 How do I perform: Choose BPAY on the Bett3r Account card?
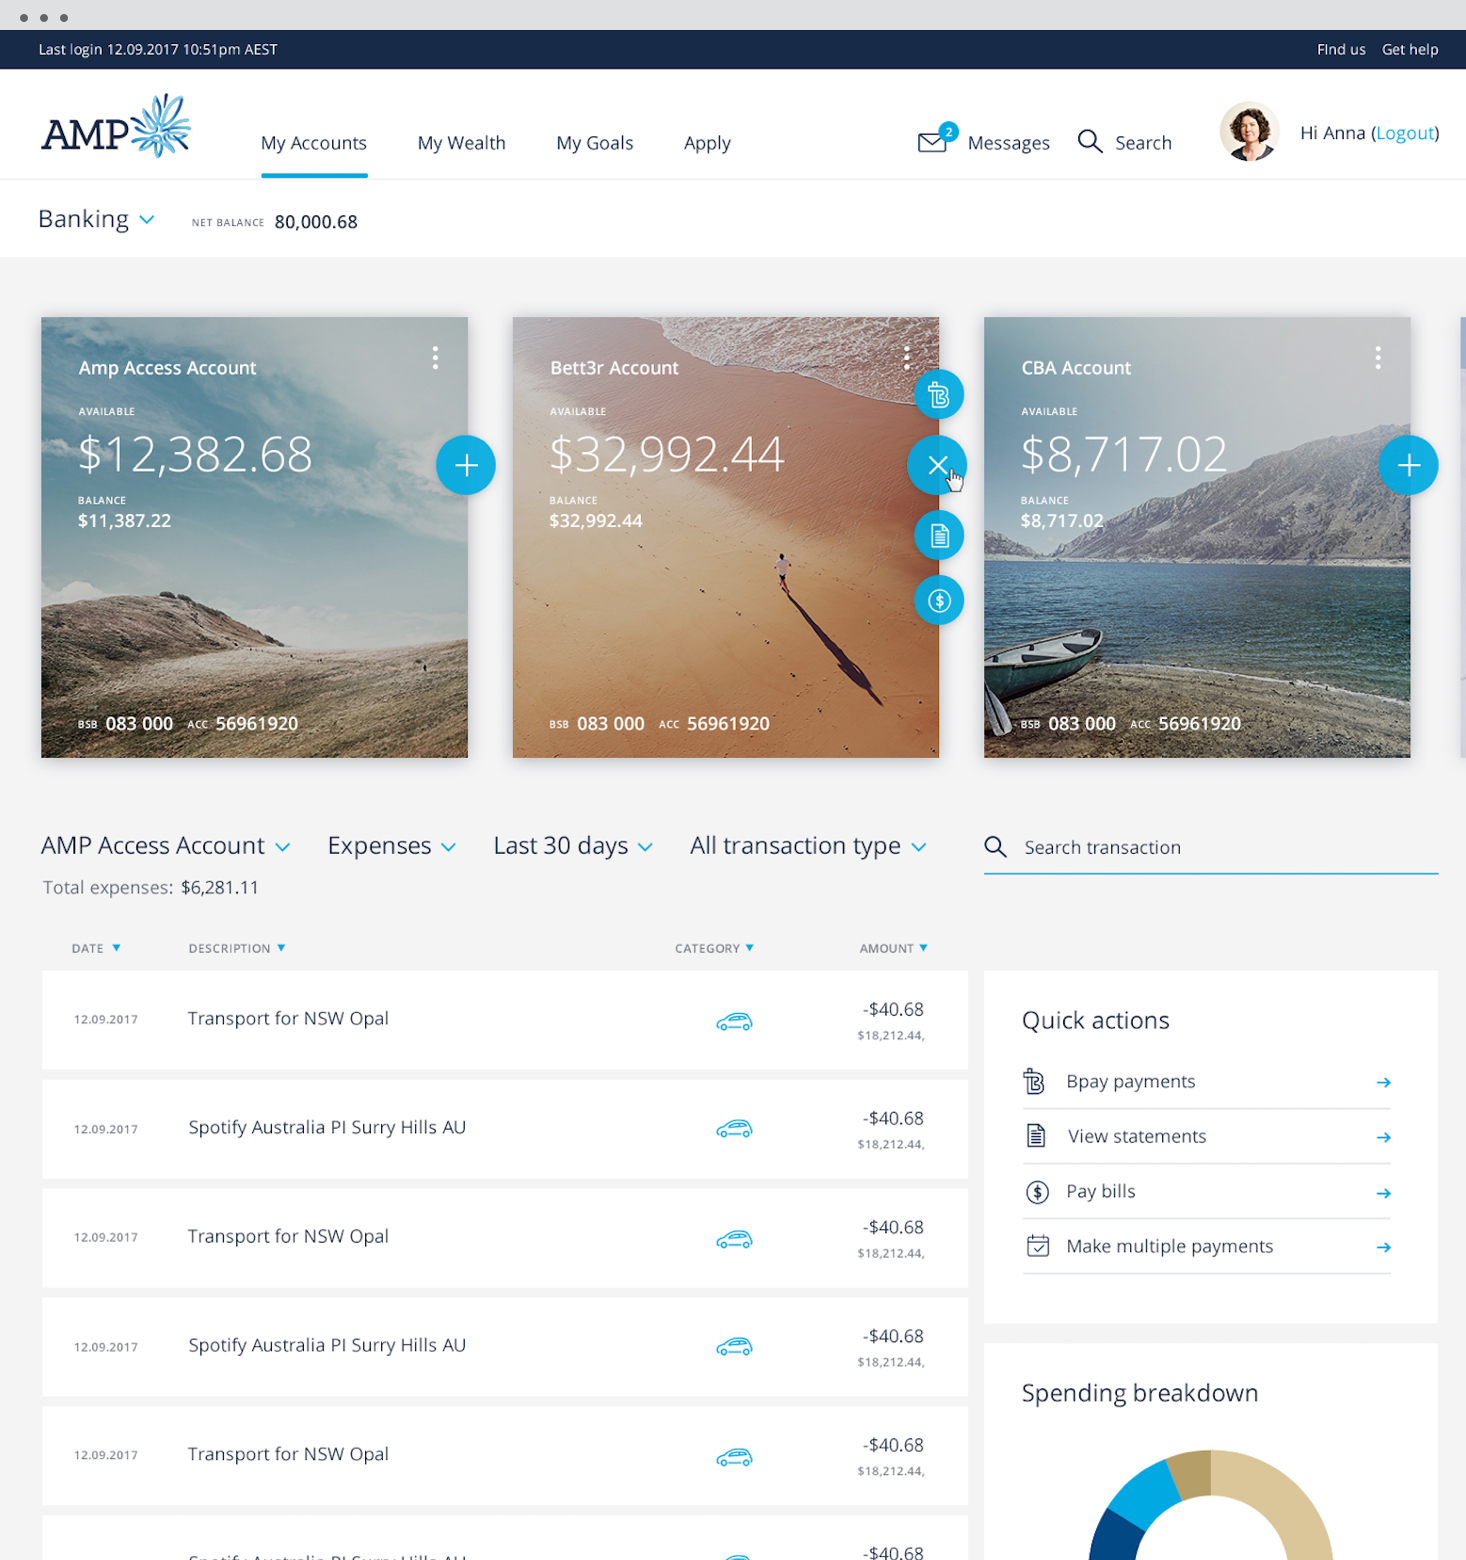[x=939, y=395]
